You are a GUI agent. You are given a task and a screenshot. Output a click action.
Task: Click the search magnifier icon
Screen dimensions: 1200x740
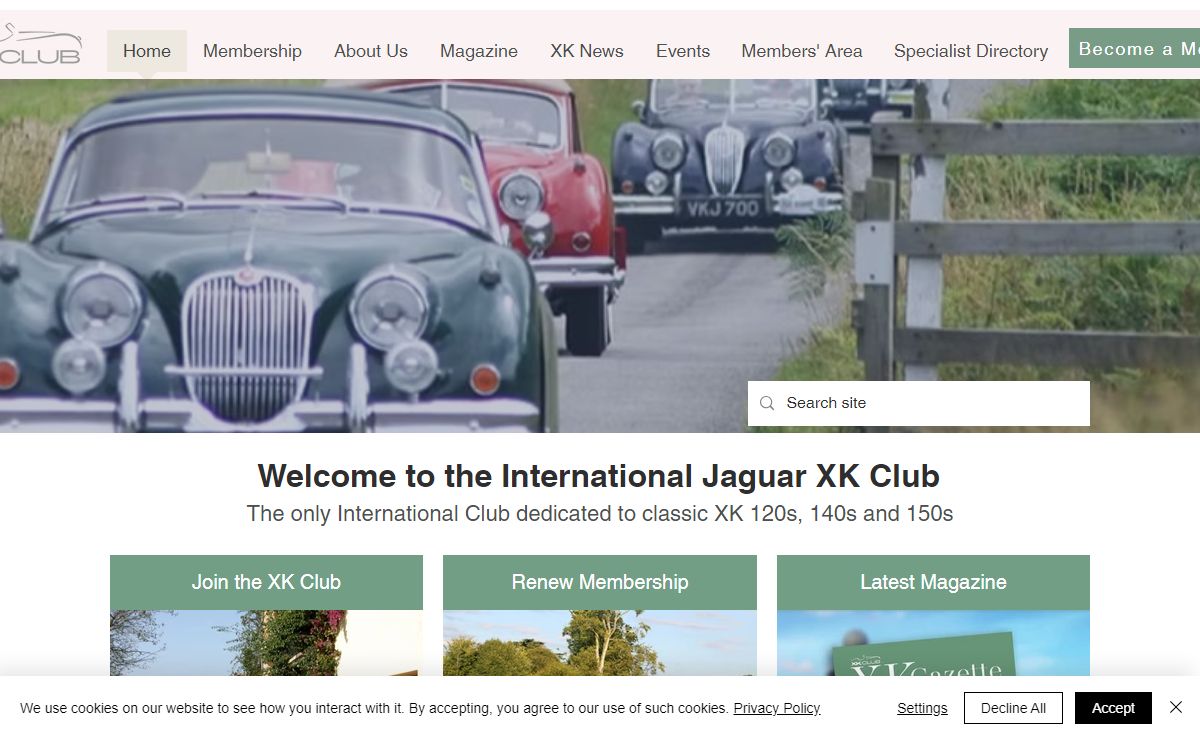tap(767, 403)
